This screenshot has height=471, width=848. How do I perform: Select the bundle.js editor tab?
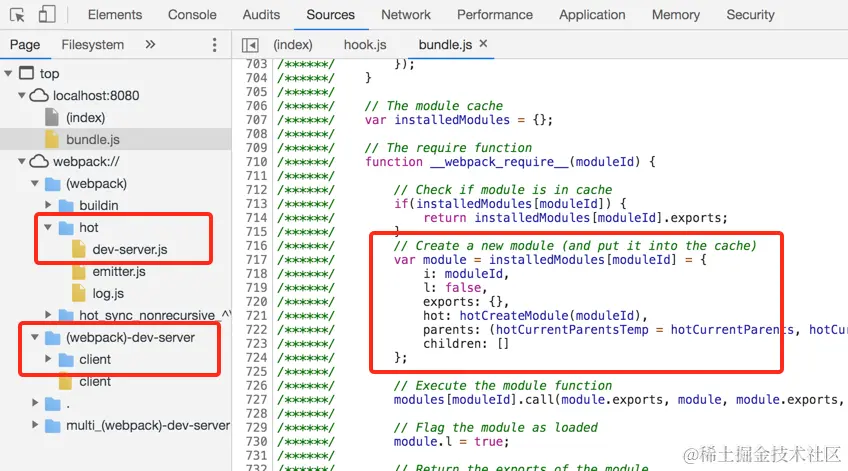pos(445,45)
